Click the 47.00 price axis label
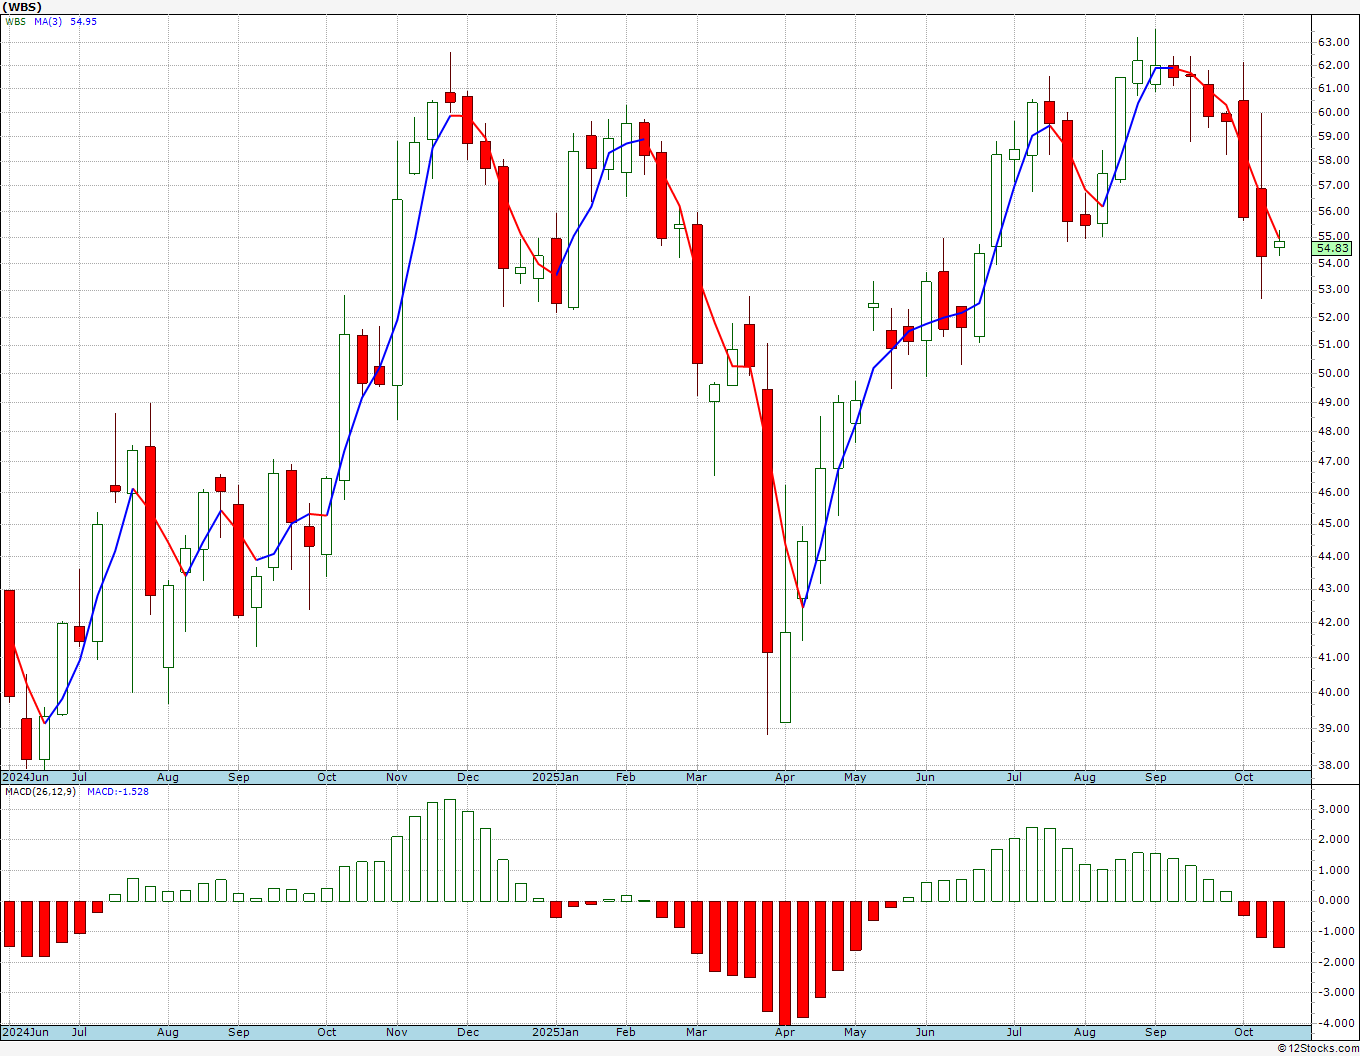 (x=1333, y=461)
